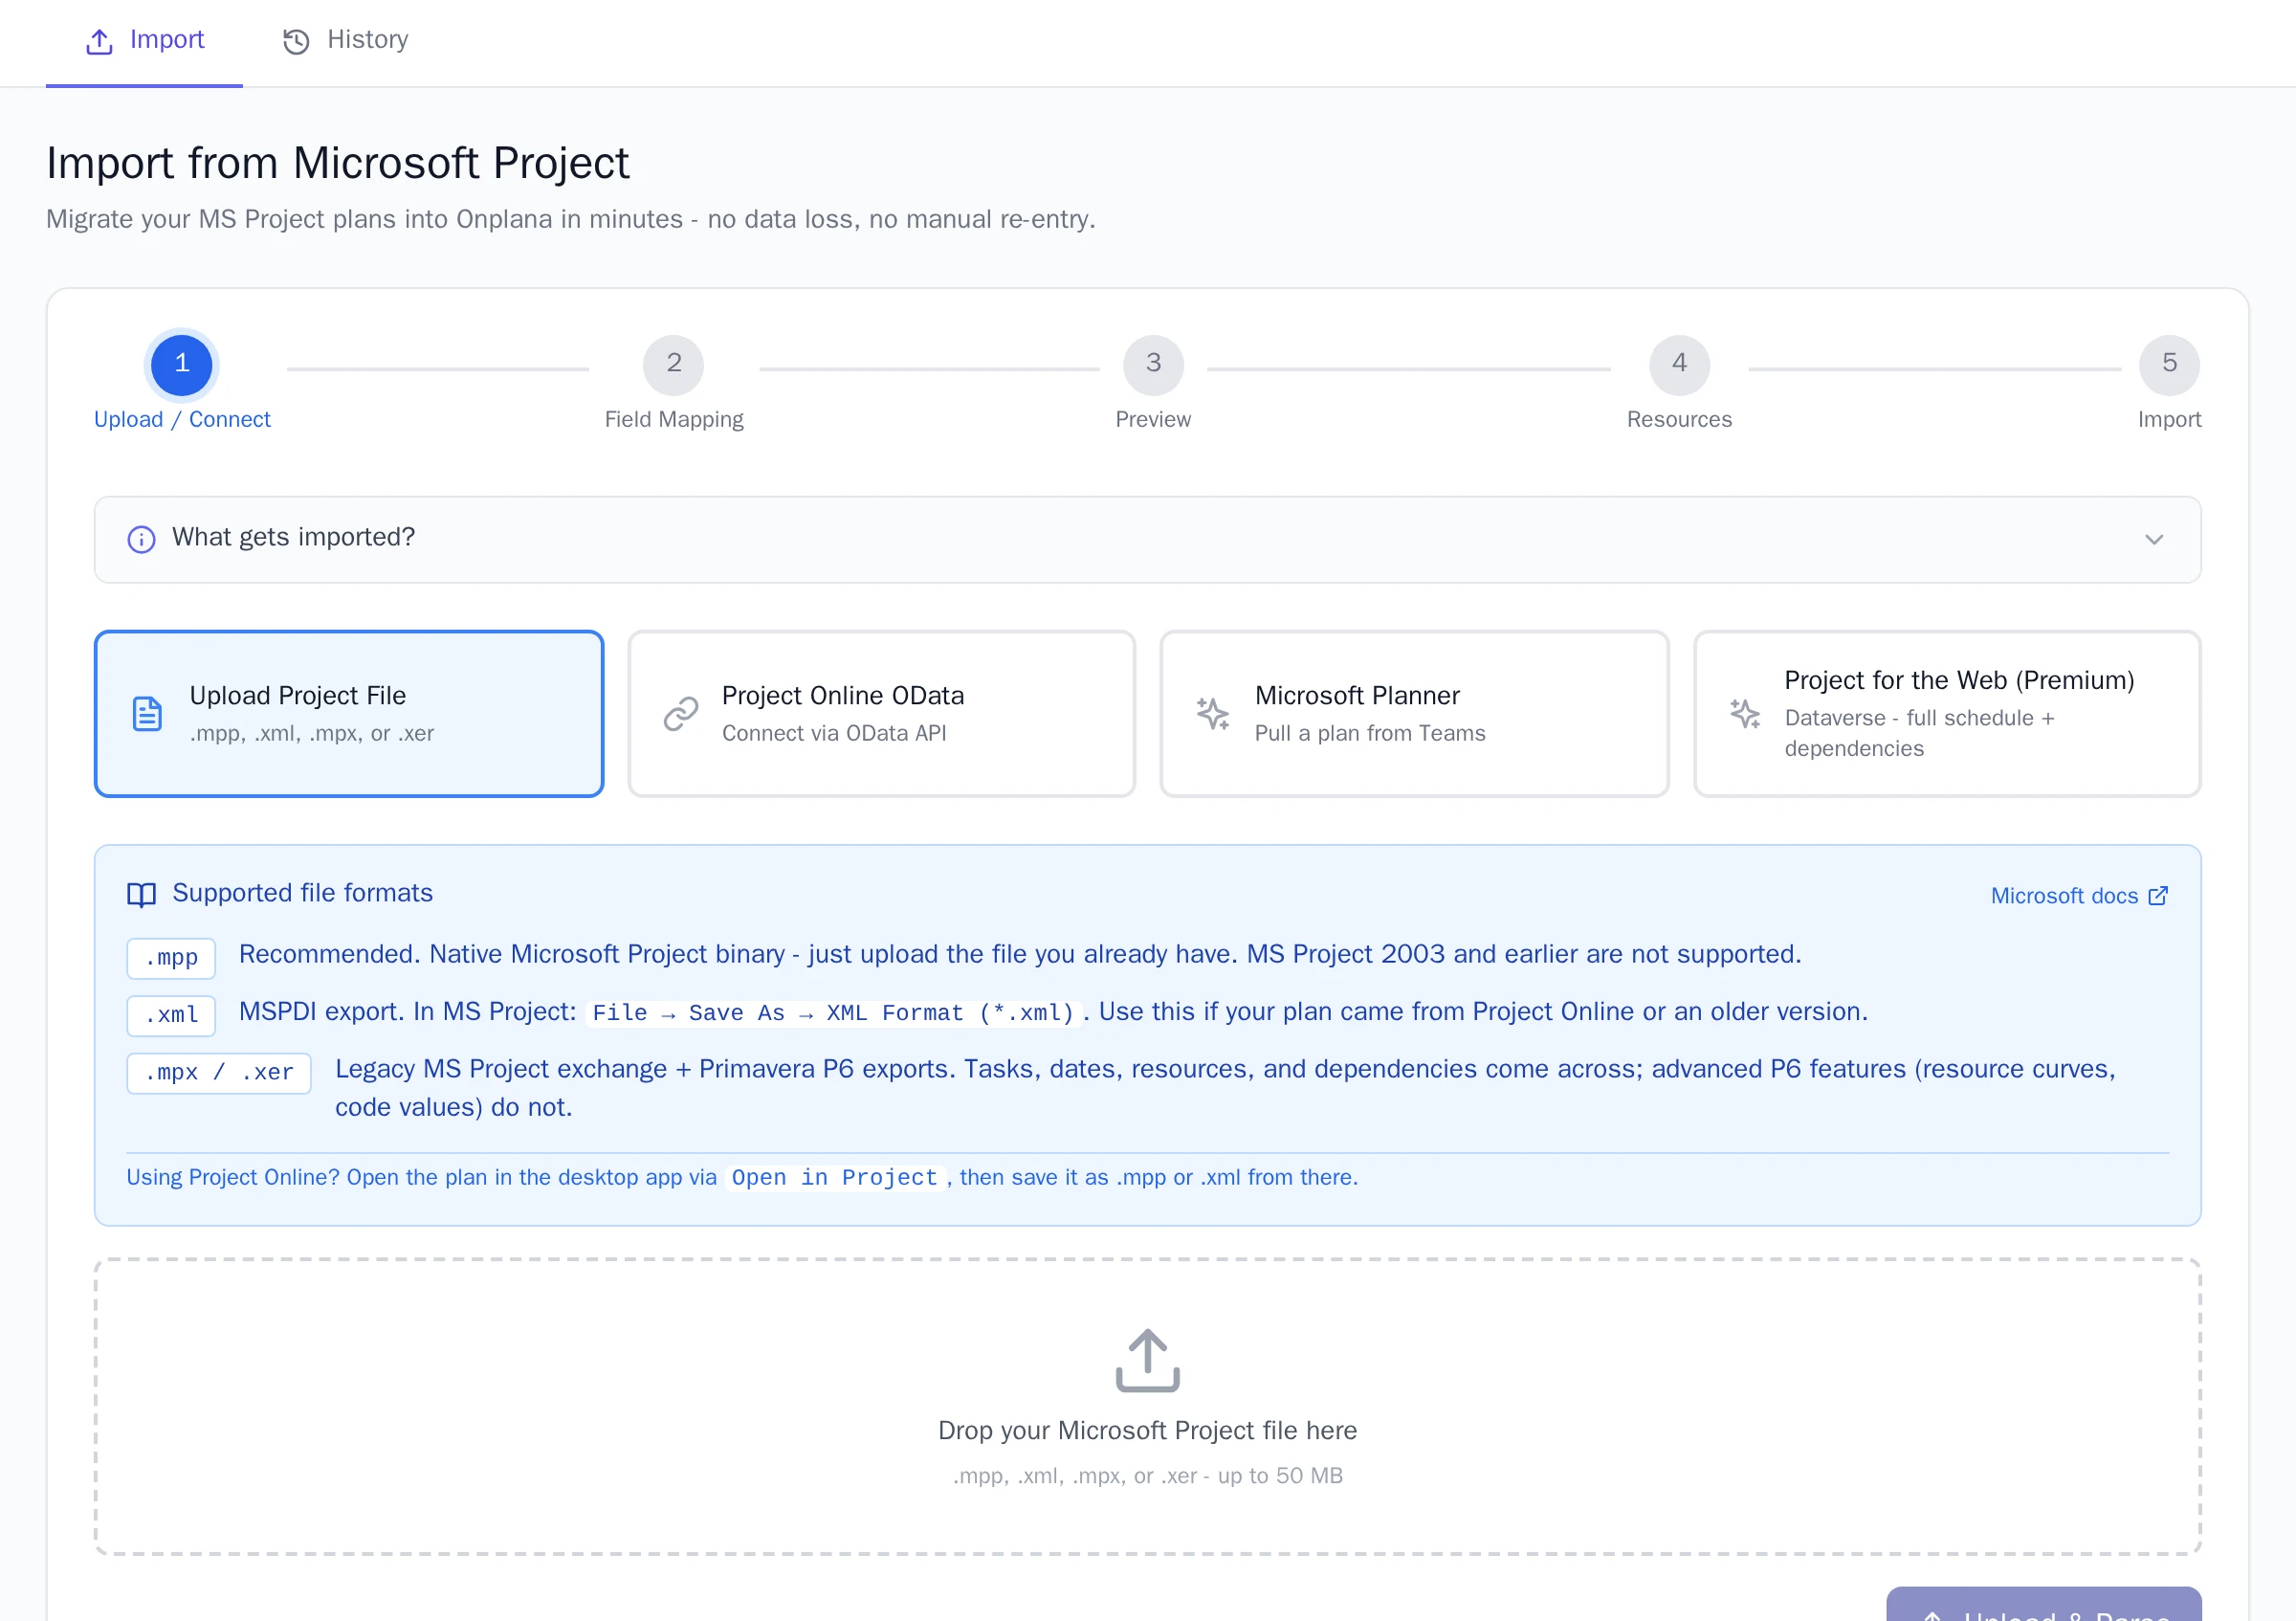Switch to the History tab
This screenshot has height=1621, width=2296.
[x=346, y=40]
